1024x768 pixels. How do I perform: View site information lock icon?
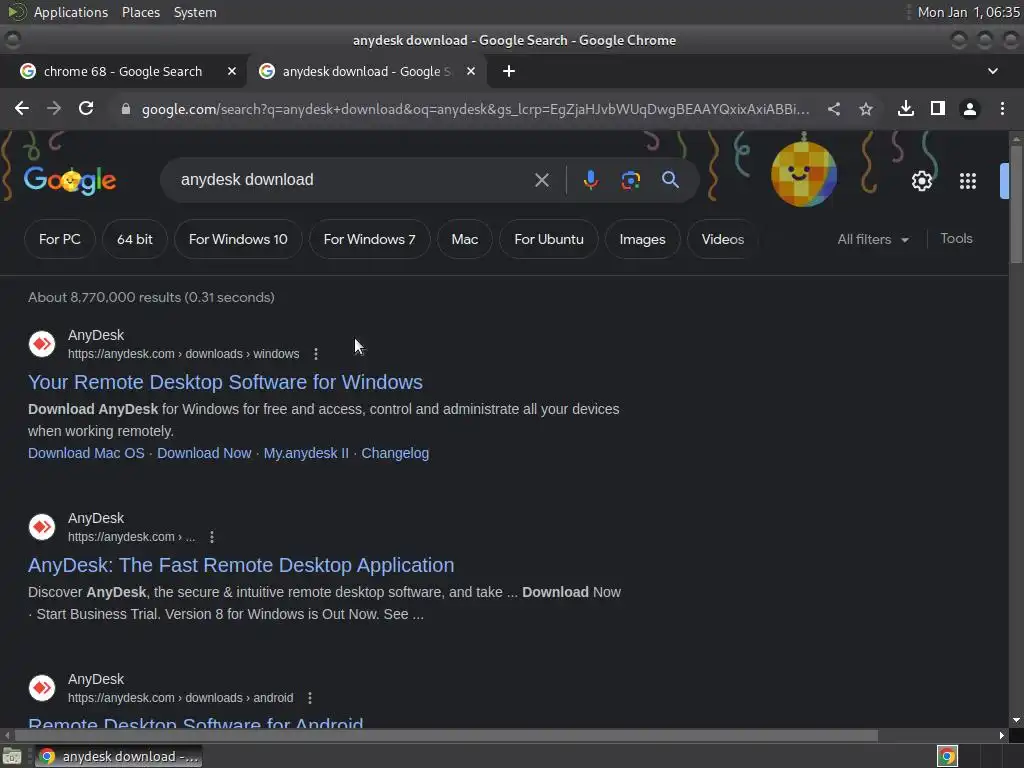[126, 109]
